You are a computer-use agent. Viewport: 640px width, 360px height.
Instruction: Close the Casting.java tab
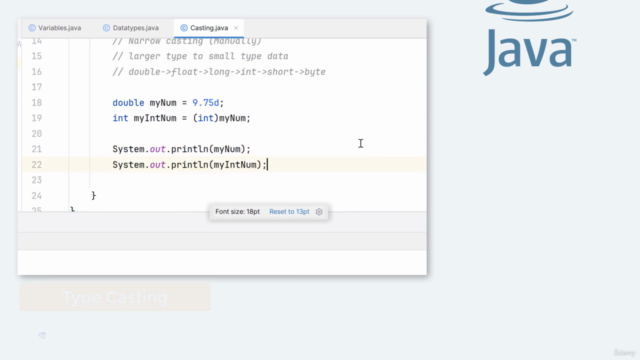(x=236, y=28)
